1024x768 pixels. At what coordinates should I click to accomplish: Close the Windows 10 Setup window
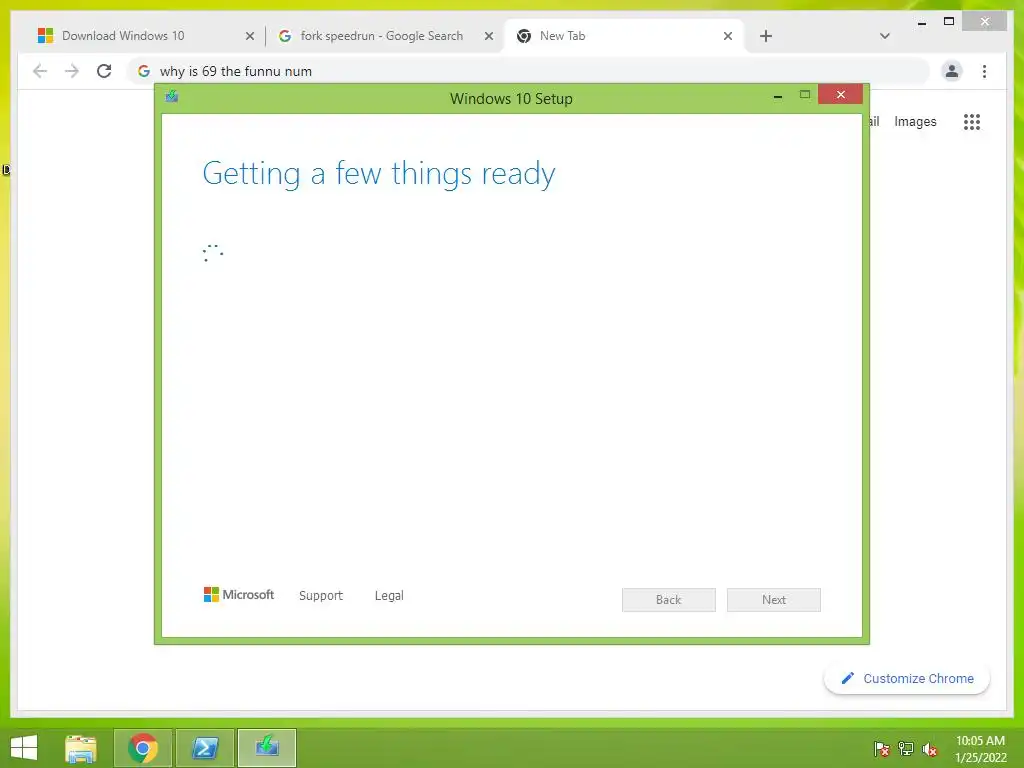point(840,95)
